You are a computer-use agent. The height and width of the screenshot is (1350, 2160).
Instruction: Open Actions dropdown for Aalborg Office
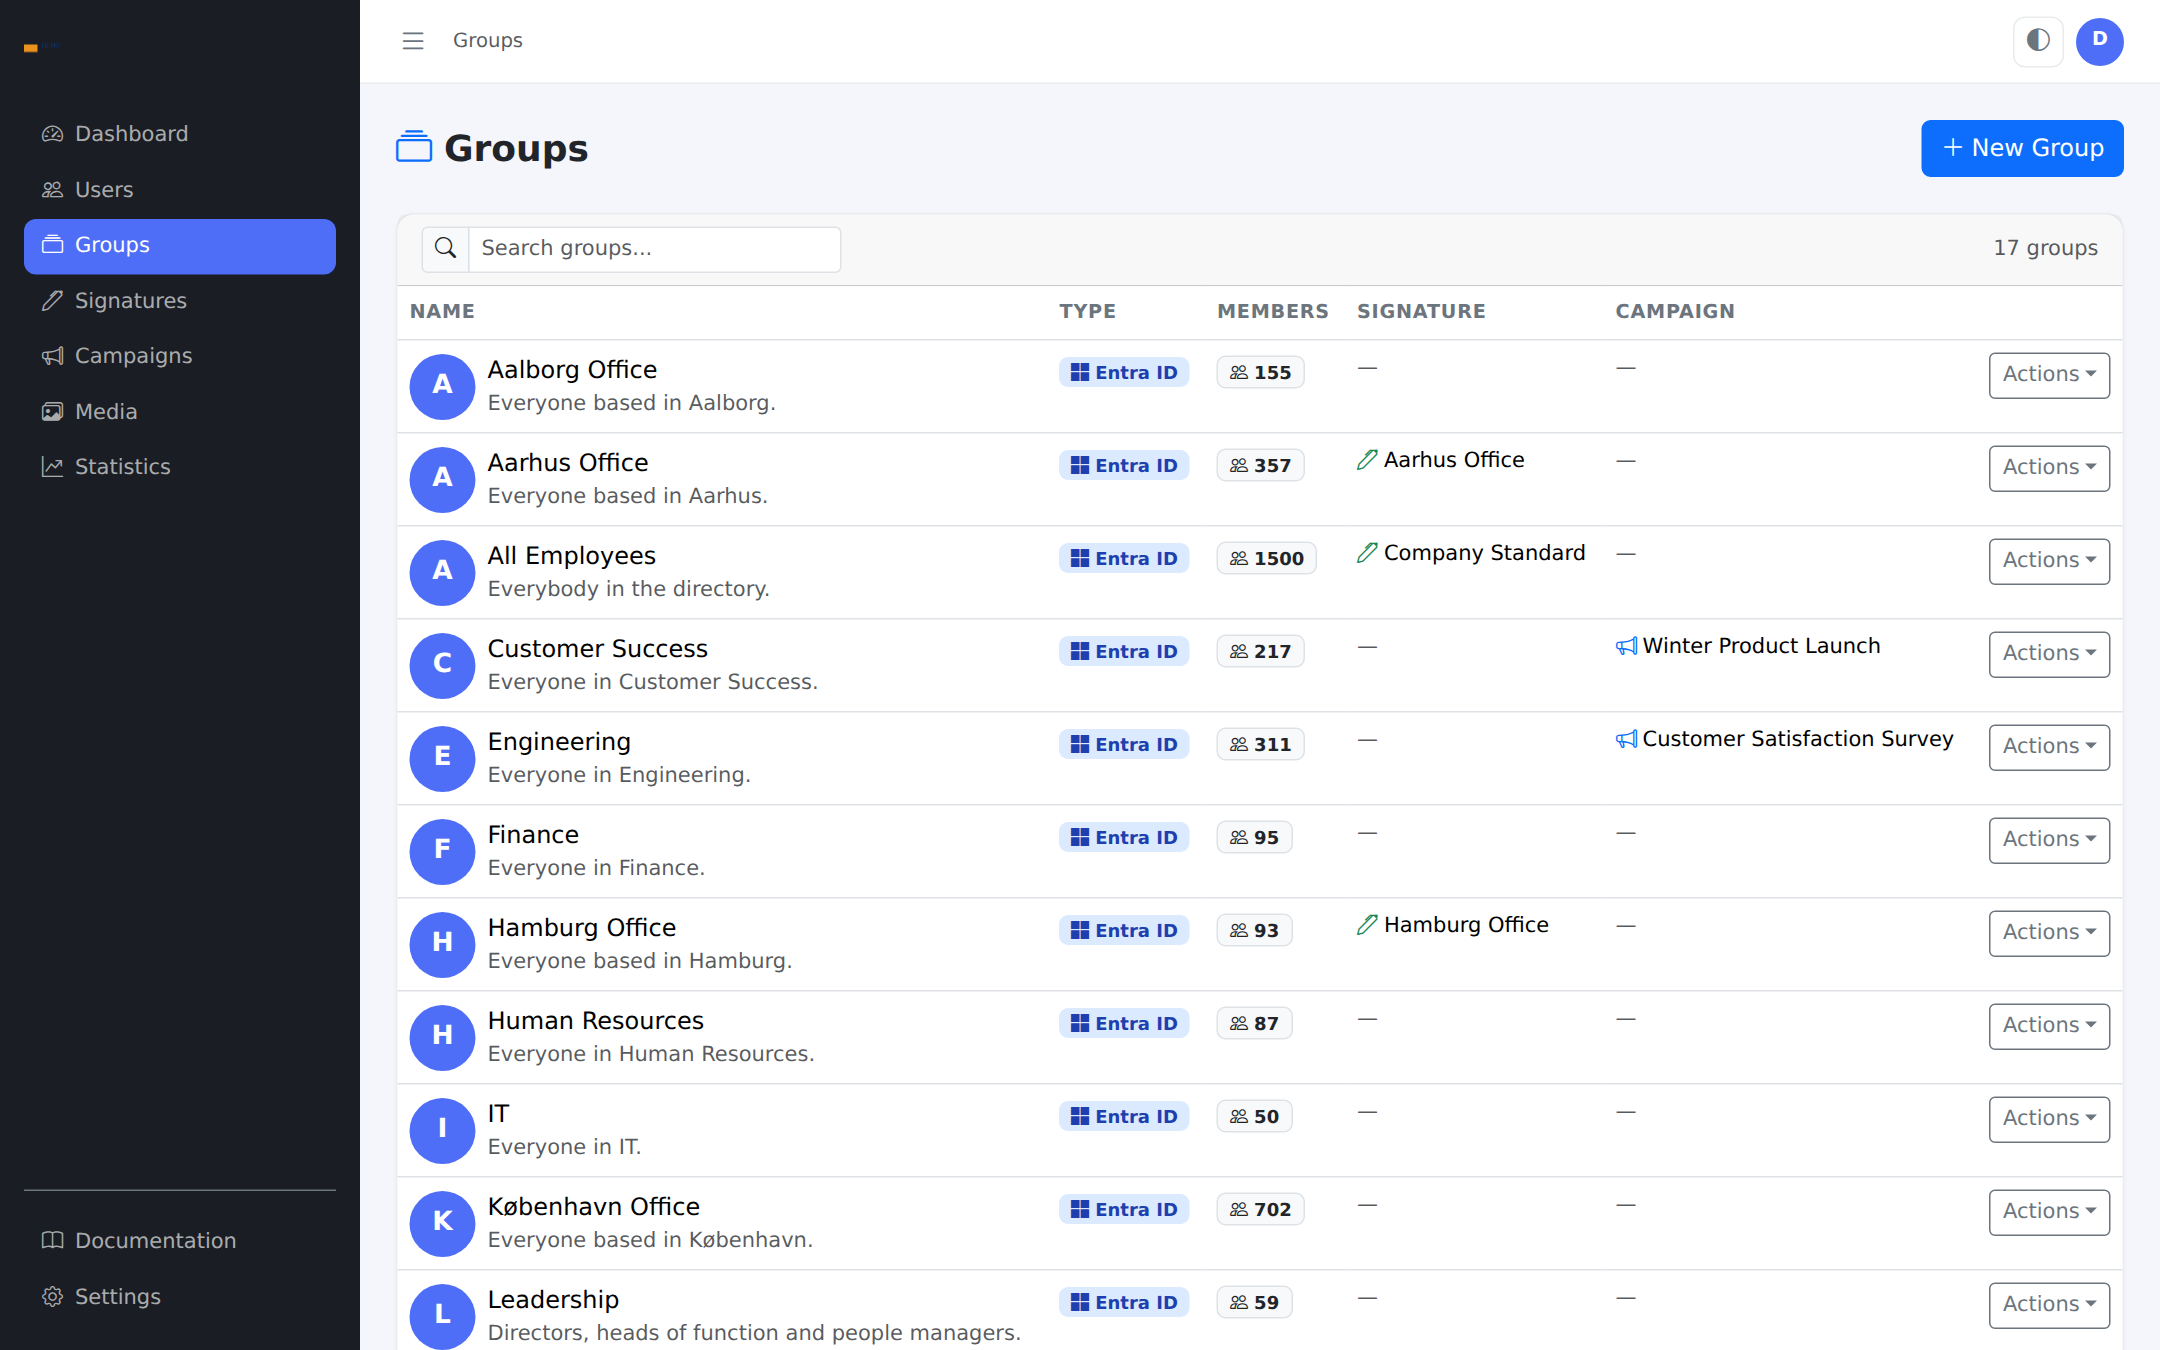[2049, 375]
